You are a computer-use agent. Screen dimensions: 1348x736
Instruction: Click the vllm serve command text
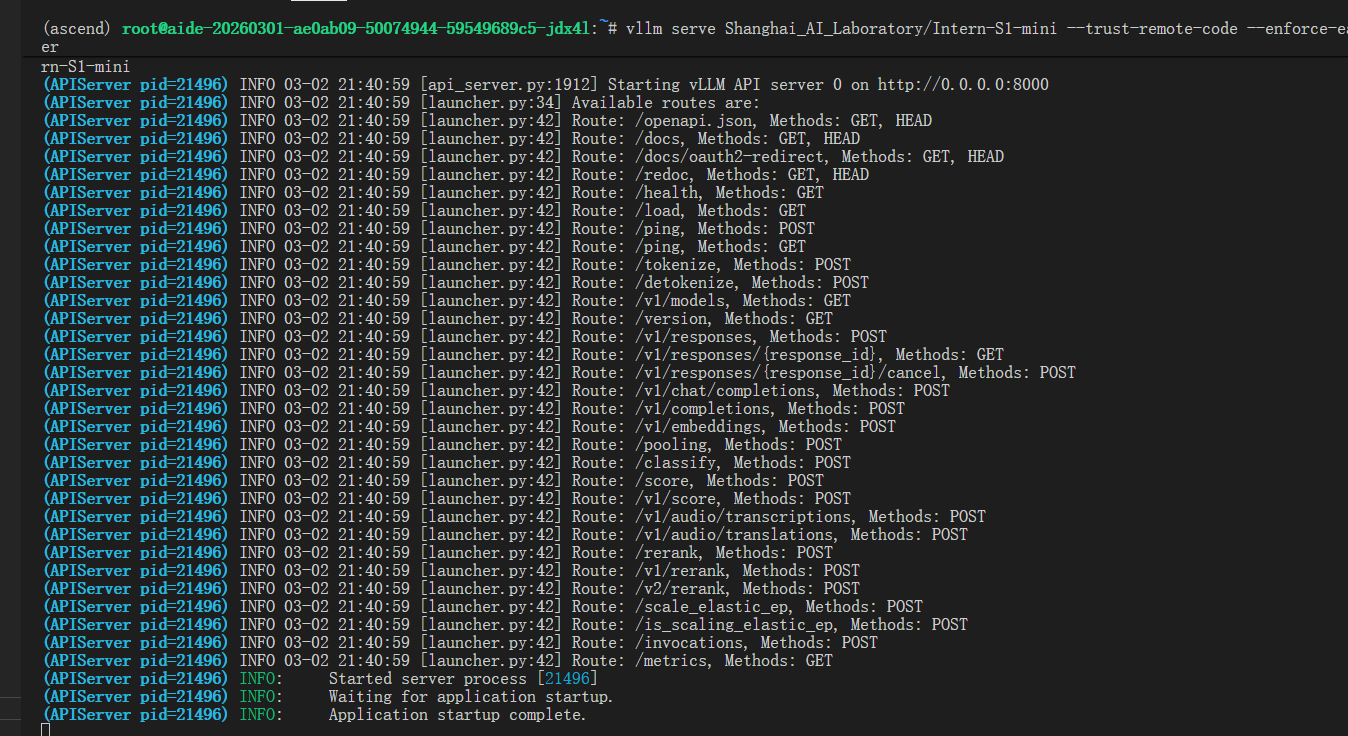985,29
